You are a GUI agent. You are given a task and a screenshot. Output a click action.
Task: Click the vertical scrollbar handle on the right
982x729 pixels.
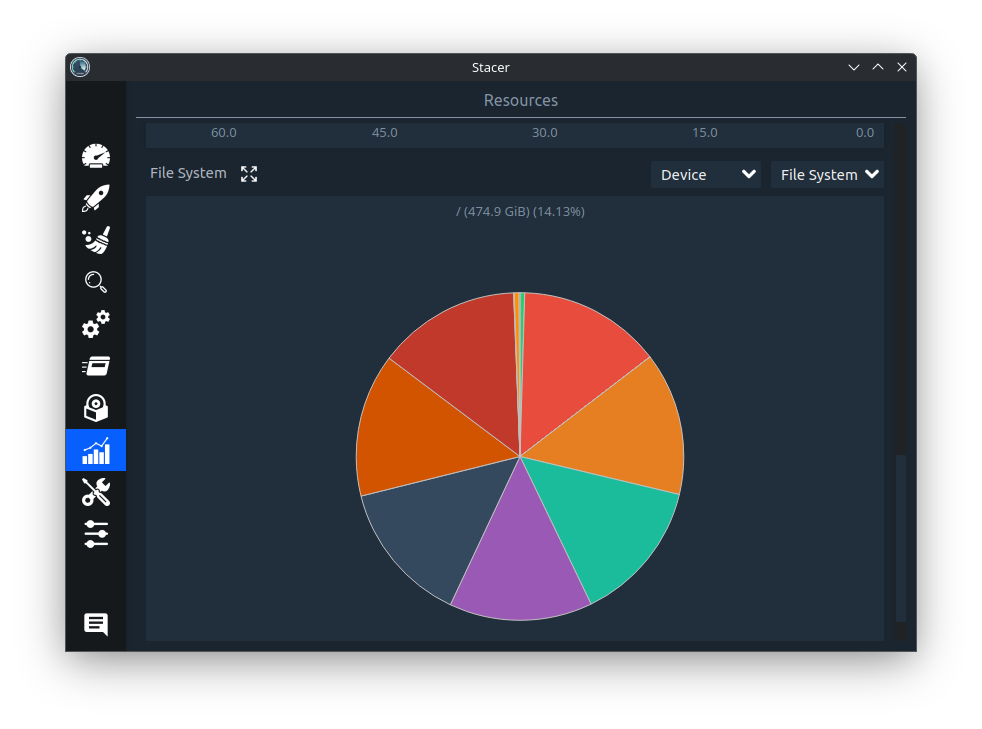tap(901, 537)
